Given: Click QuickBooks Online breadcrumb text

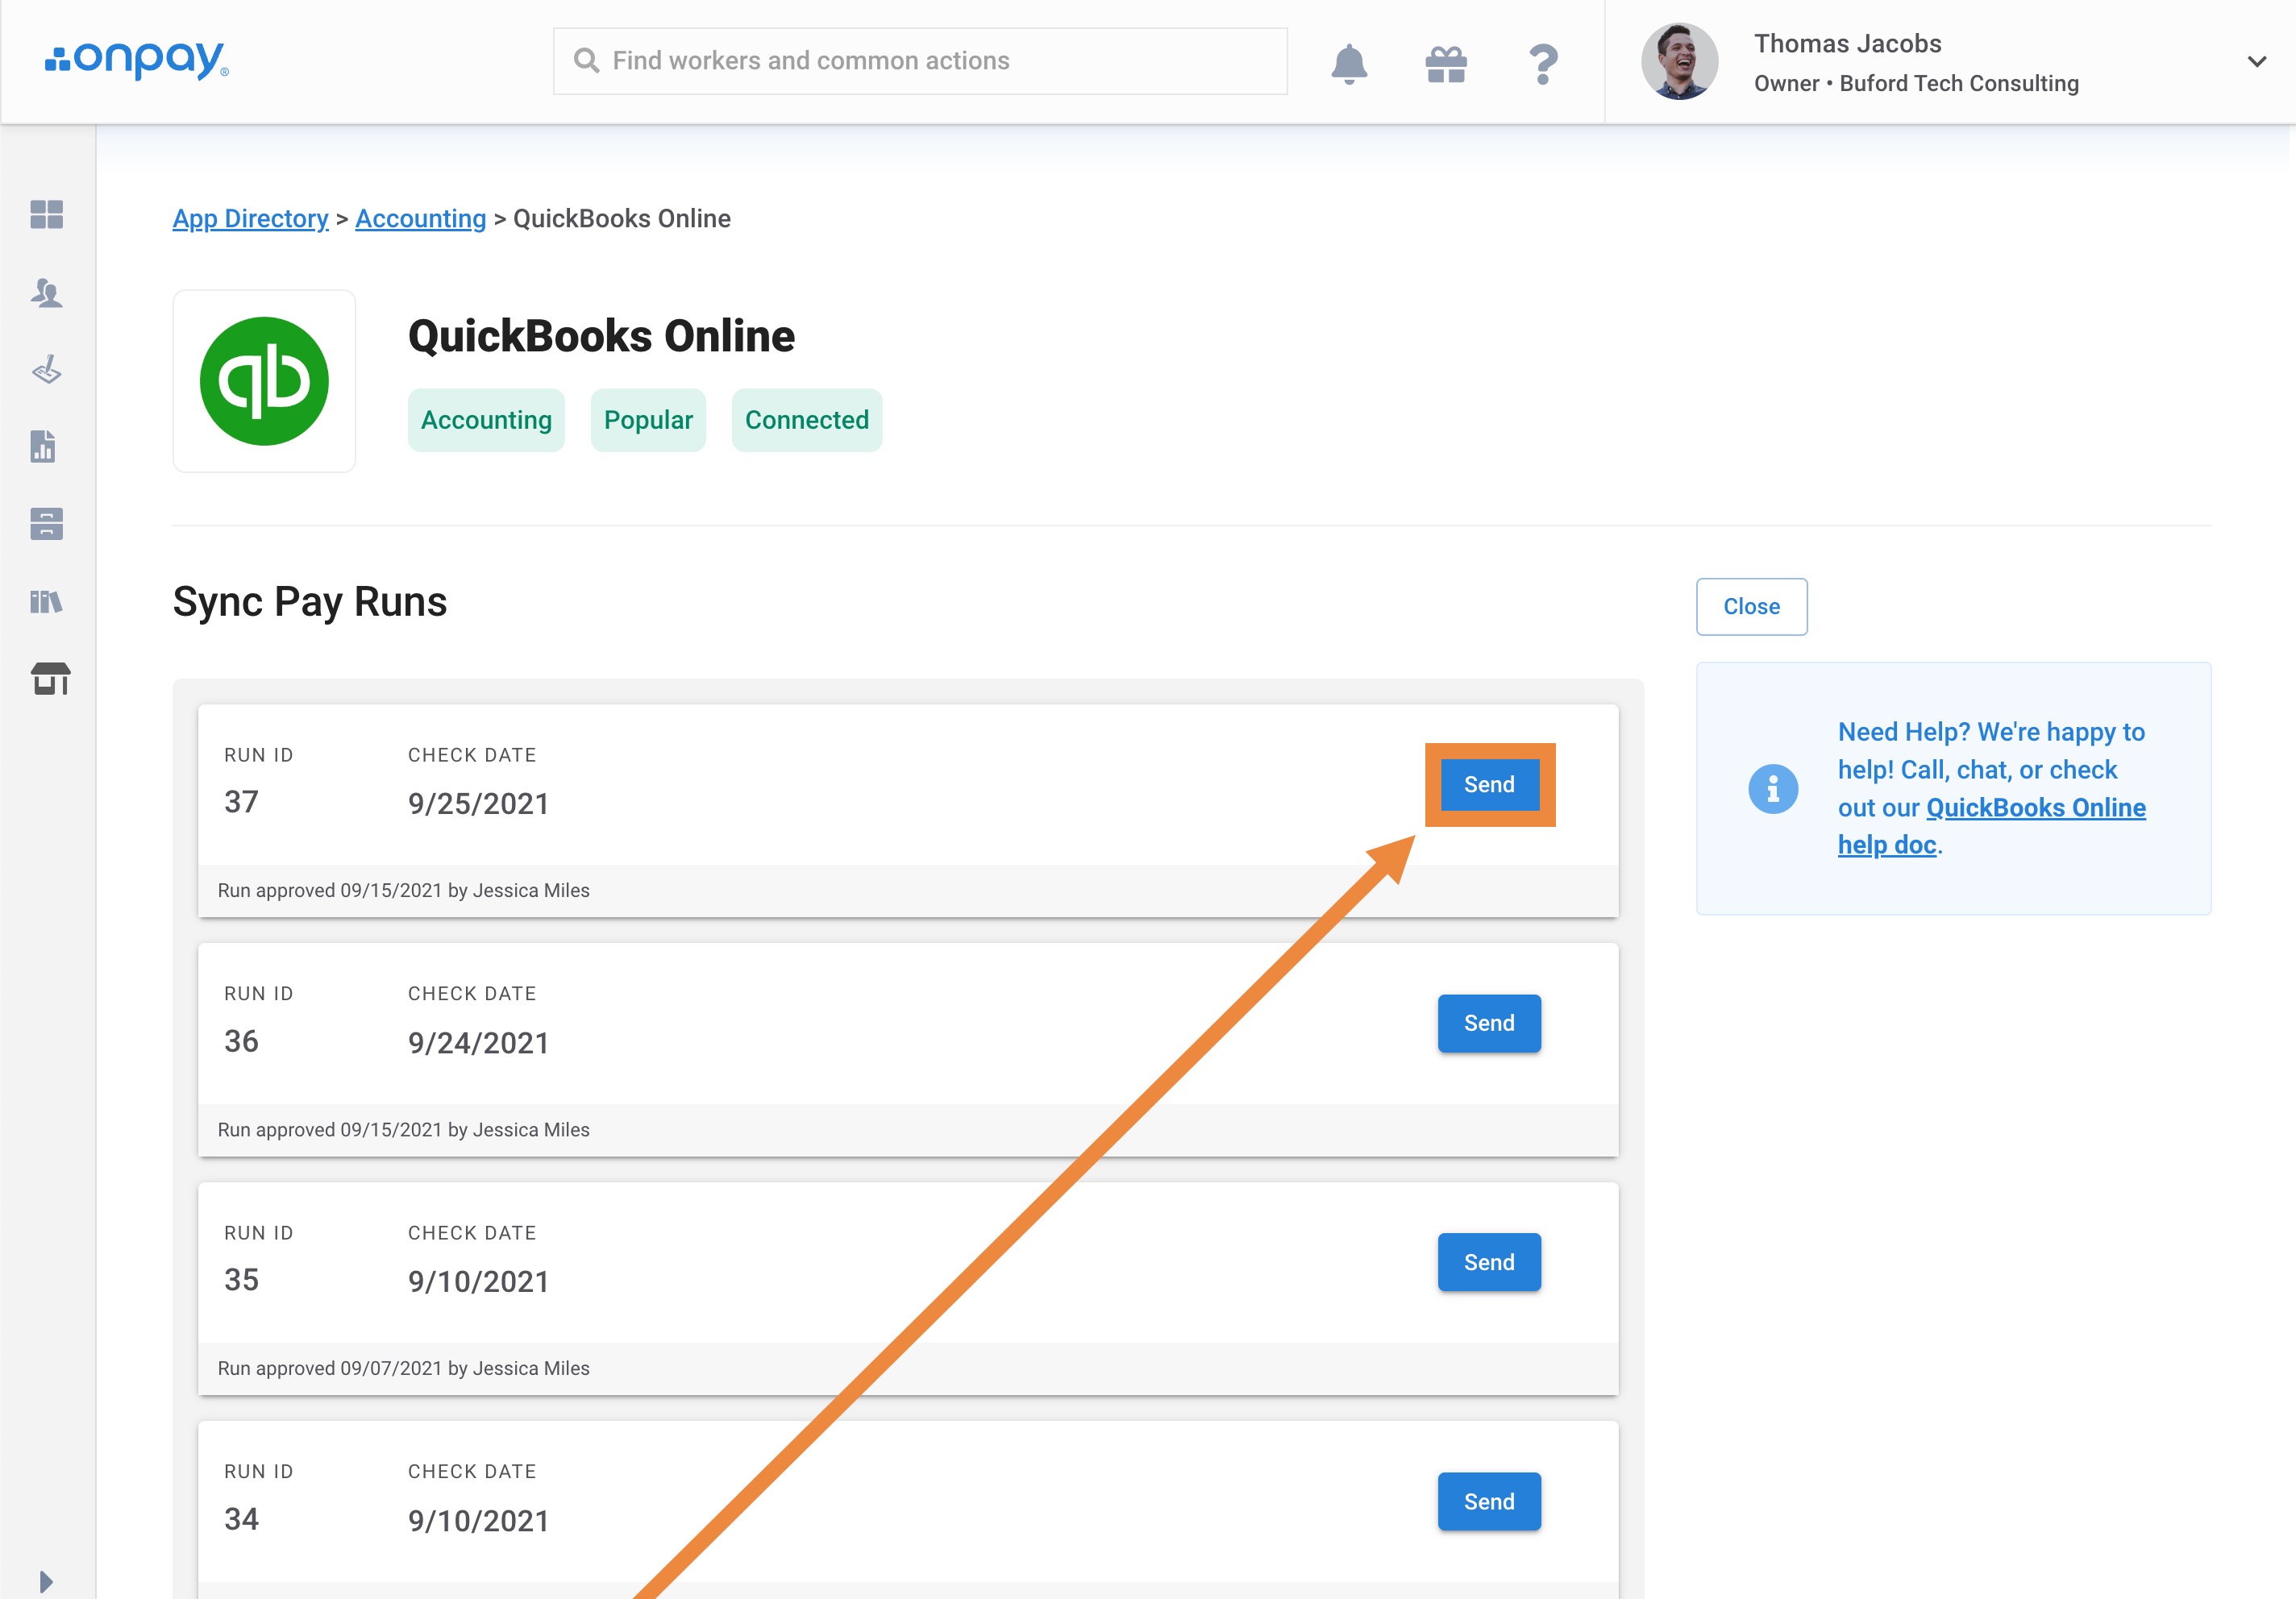Looking at the screenshot, I should click(x=621, y=218).
